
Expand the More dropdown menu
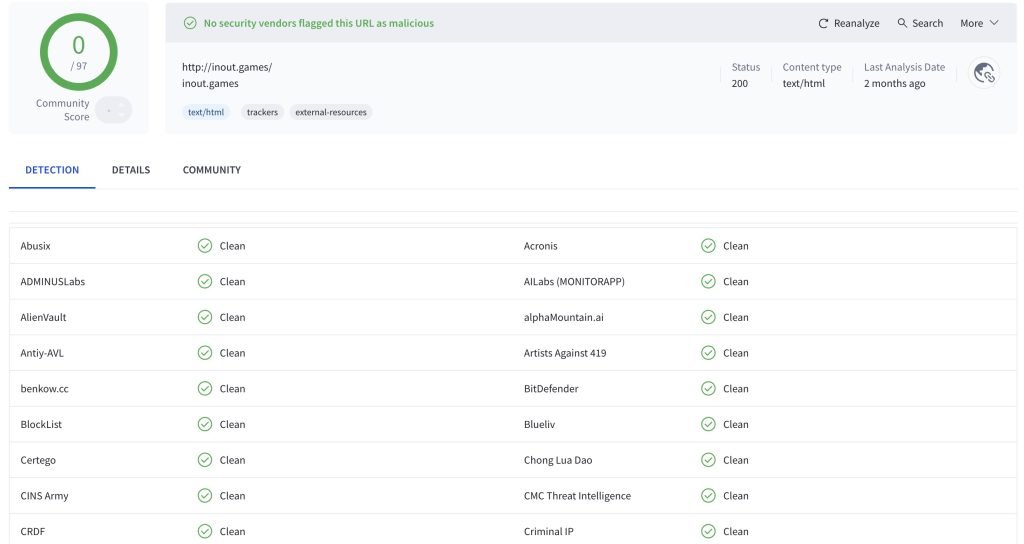pos(979,23)
